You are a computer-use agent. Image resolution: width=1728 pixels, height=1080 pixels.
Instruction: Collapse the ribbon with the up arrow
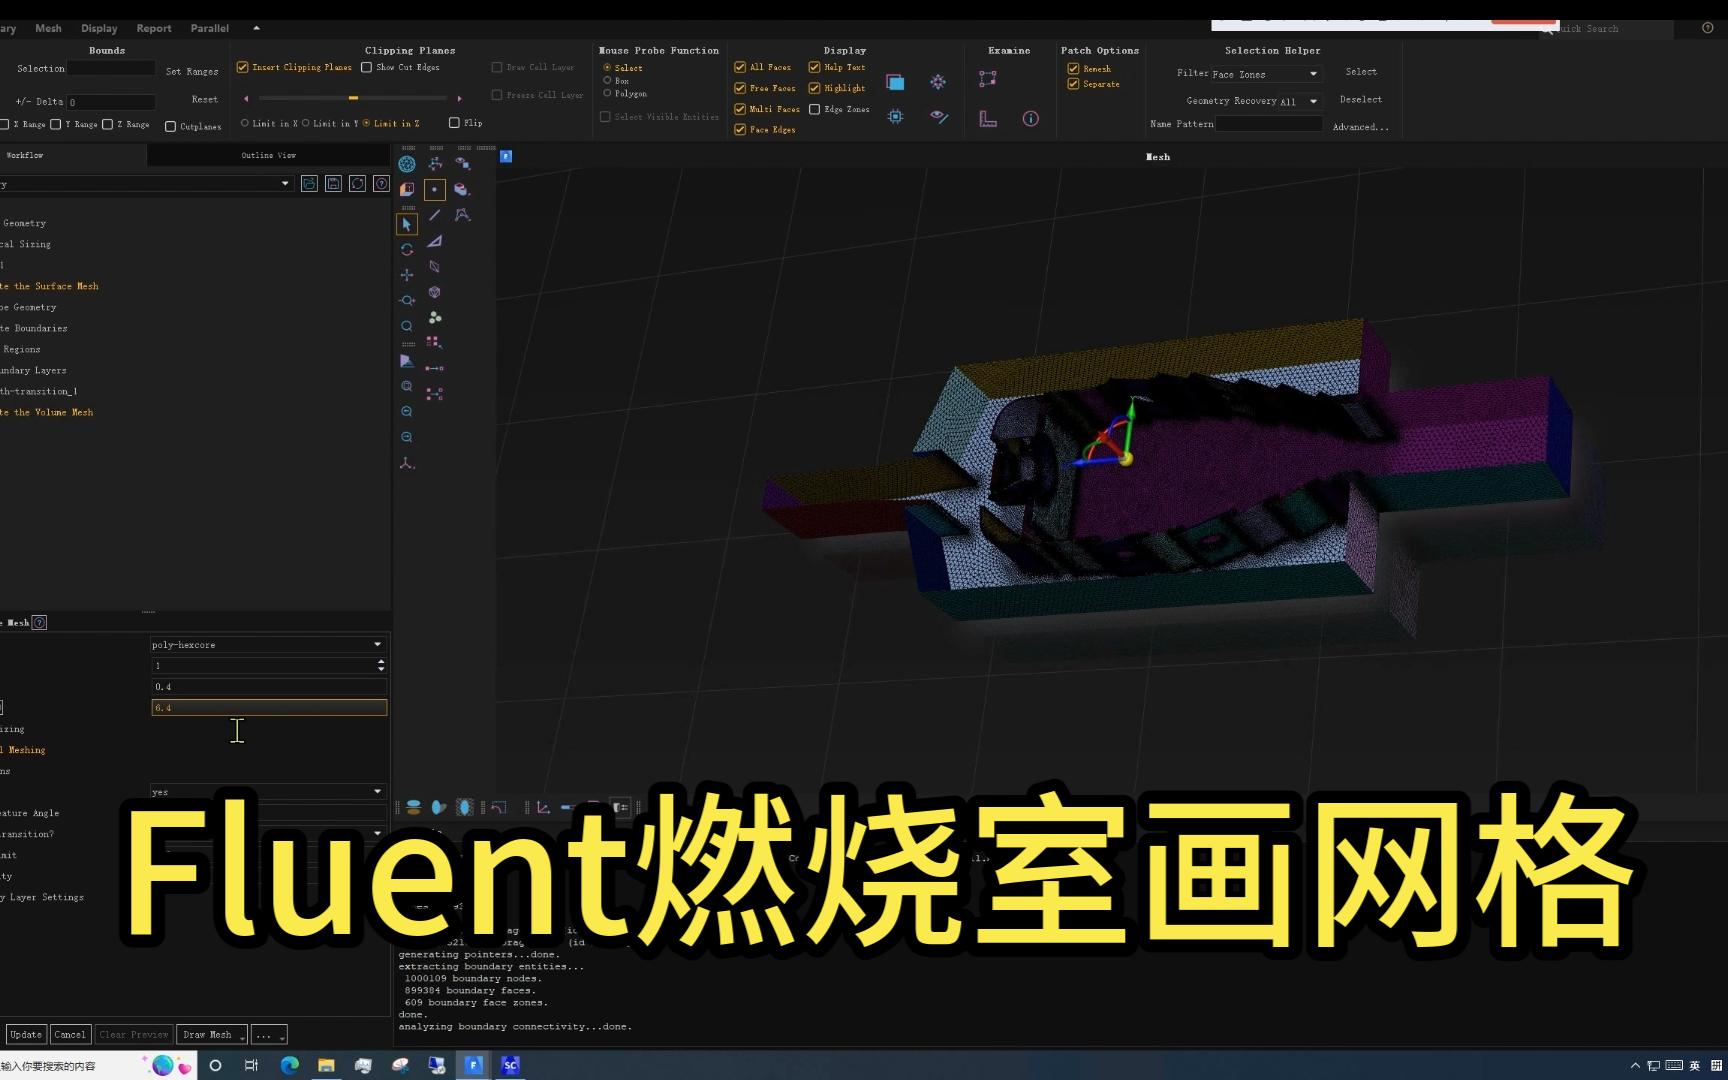click(256, 28)
